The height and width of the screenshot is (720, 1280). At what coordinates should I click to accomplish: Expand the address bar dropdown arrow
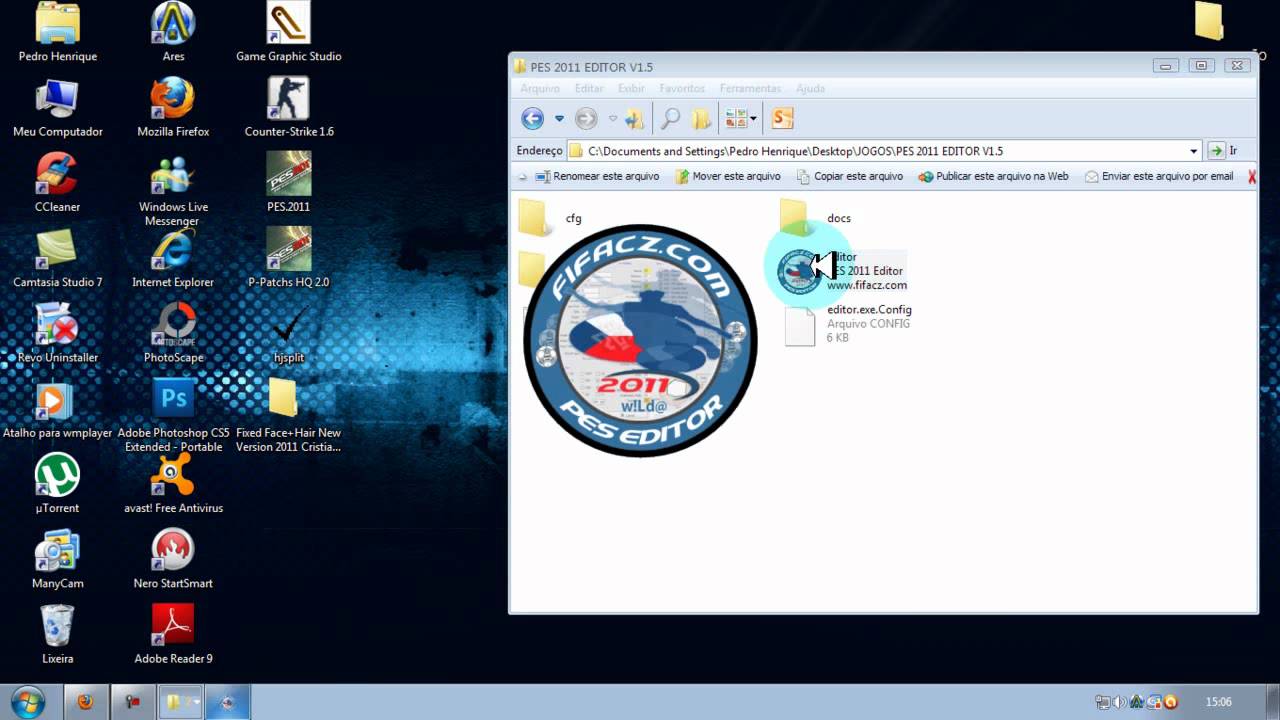coord(1194,151)
